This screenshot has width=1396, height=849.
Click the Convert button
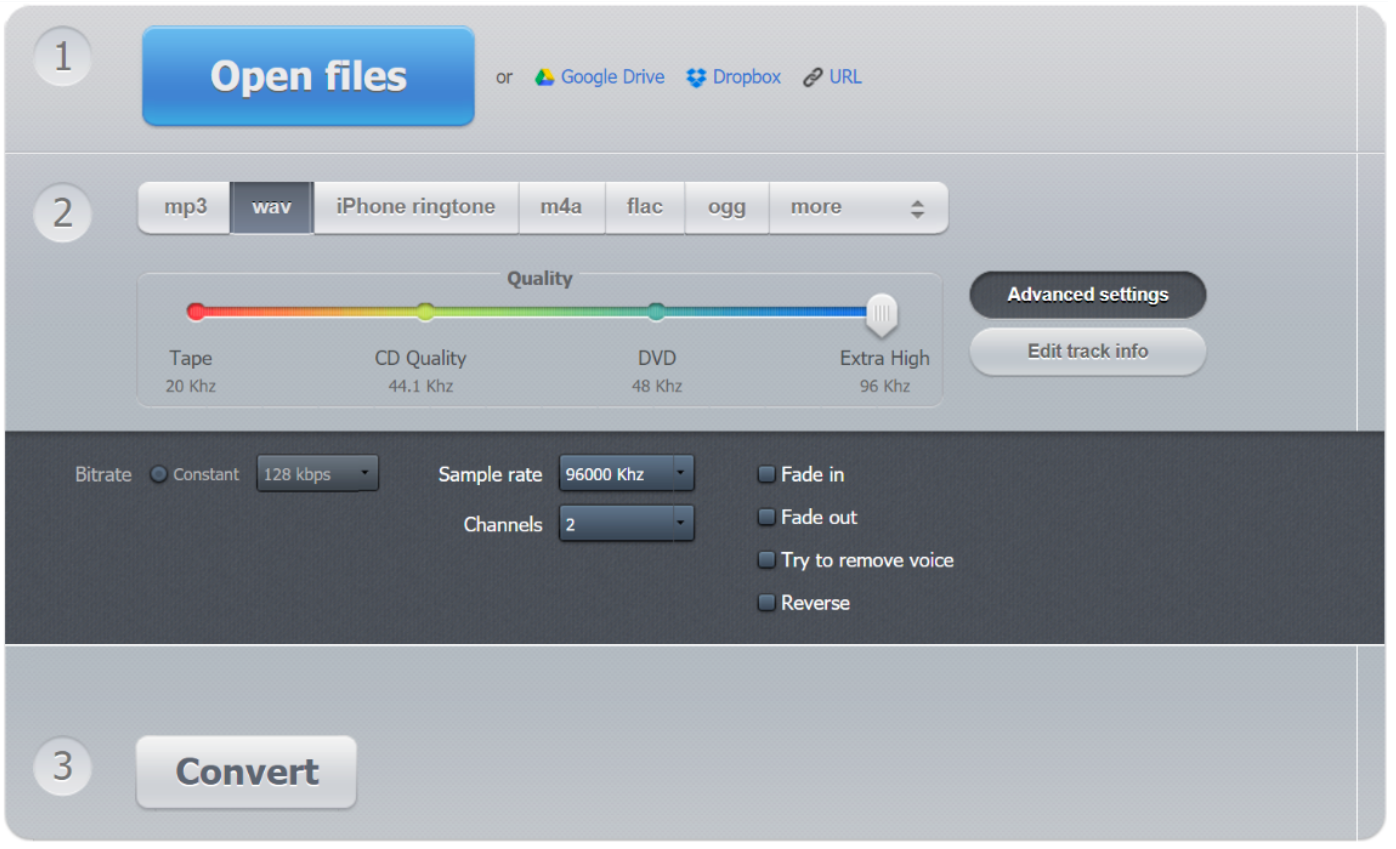pos(247,772)
